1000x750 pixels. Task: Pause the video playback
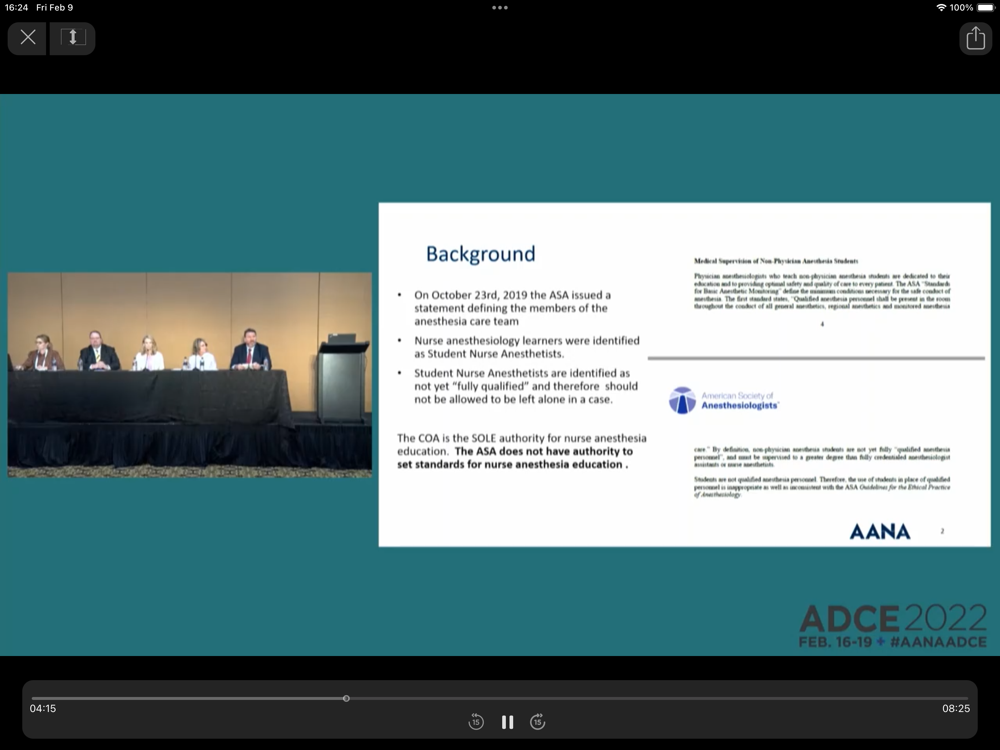point(507,722)
